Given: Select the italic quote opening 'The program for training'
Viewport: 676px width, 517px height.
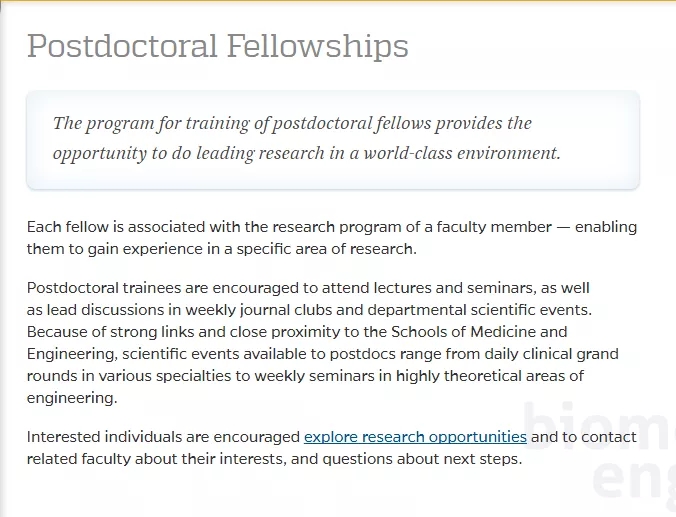Looking at the screenshot, I should tap(307, 138).
